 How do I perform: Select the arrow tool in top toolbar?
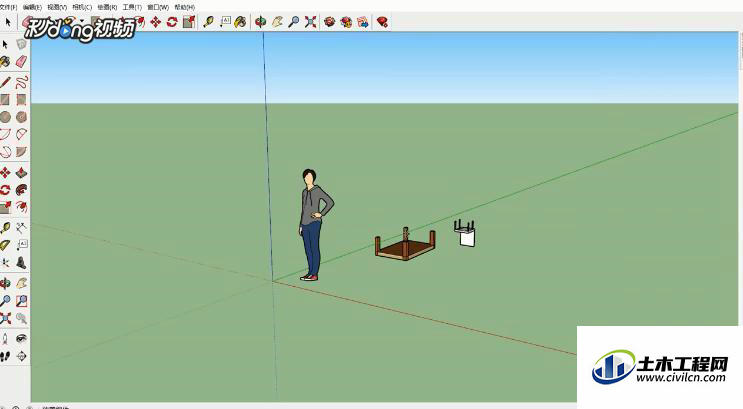8,22
